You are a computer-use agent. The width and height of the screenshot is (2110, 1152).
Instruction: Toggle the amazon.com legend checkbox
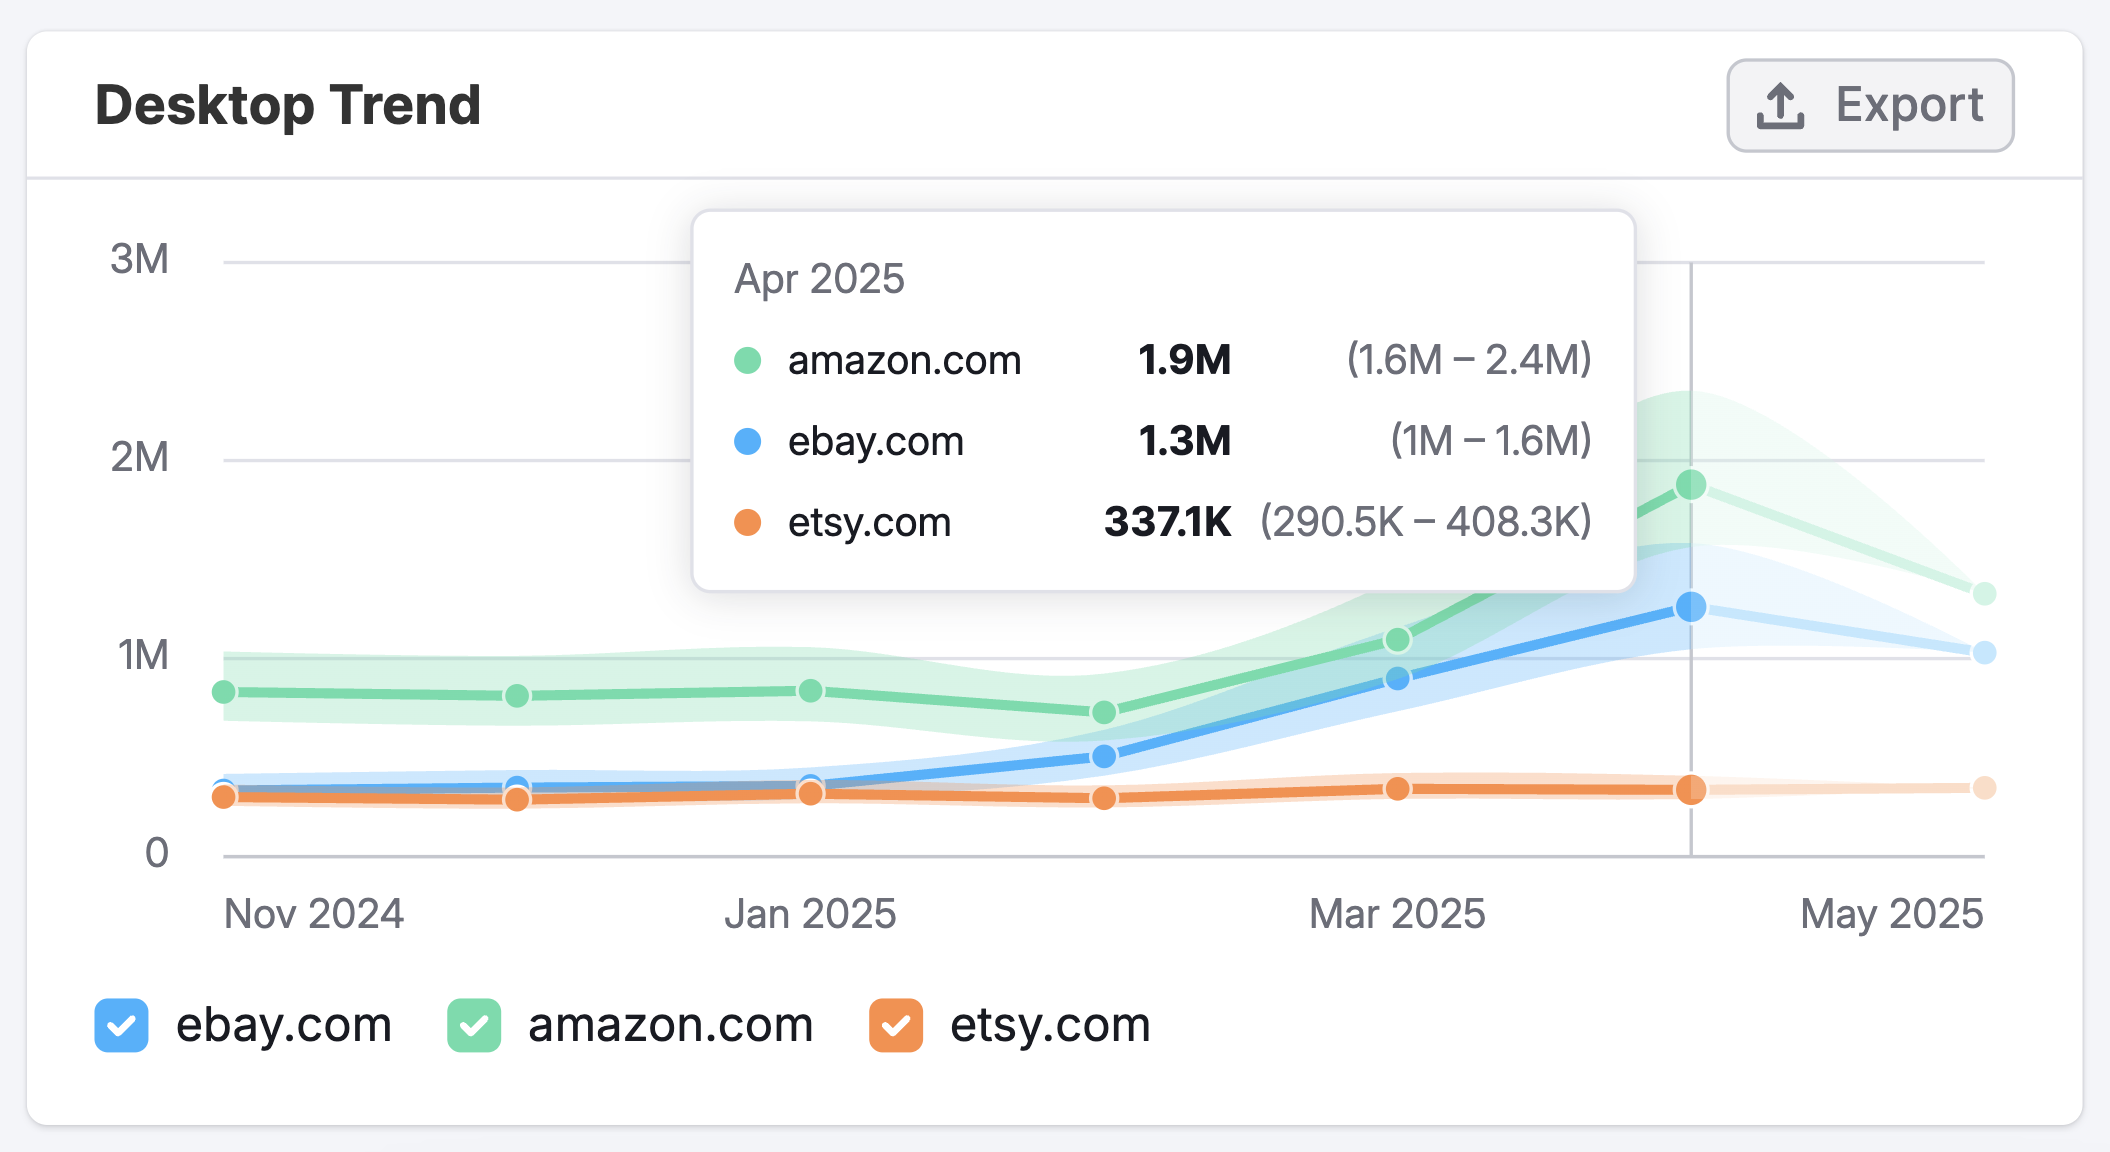coord(474,1024)
